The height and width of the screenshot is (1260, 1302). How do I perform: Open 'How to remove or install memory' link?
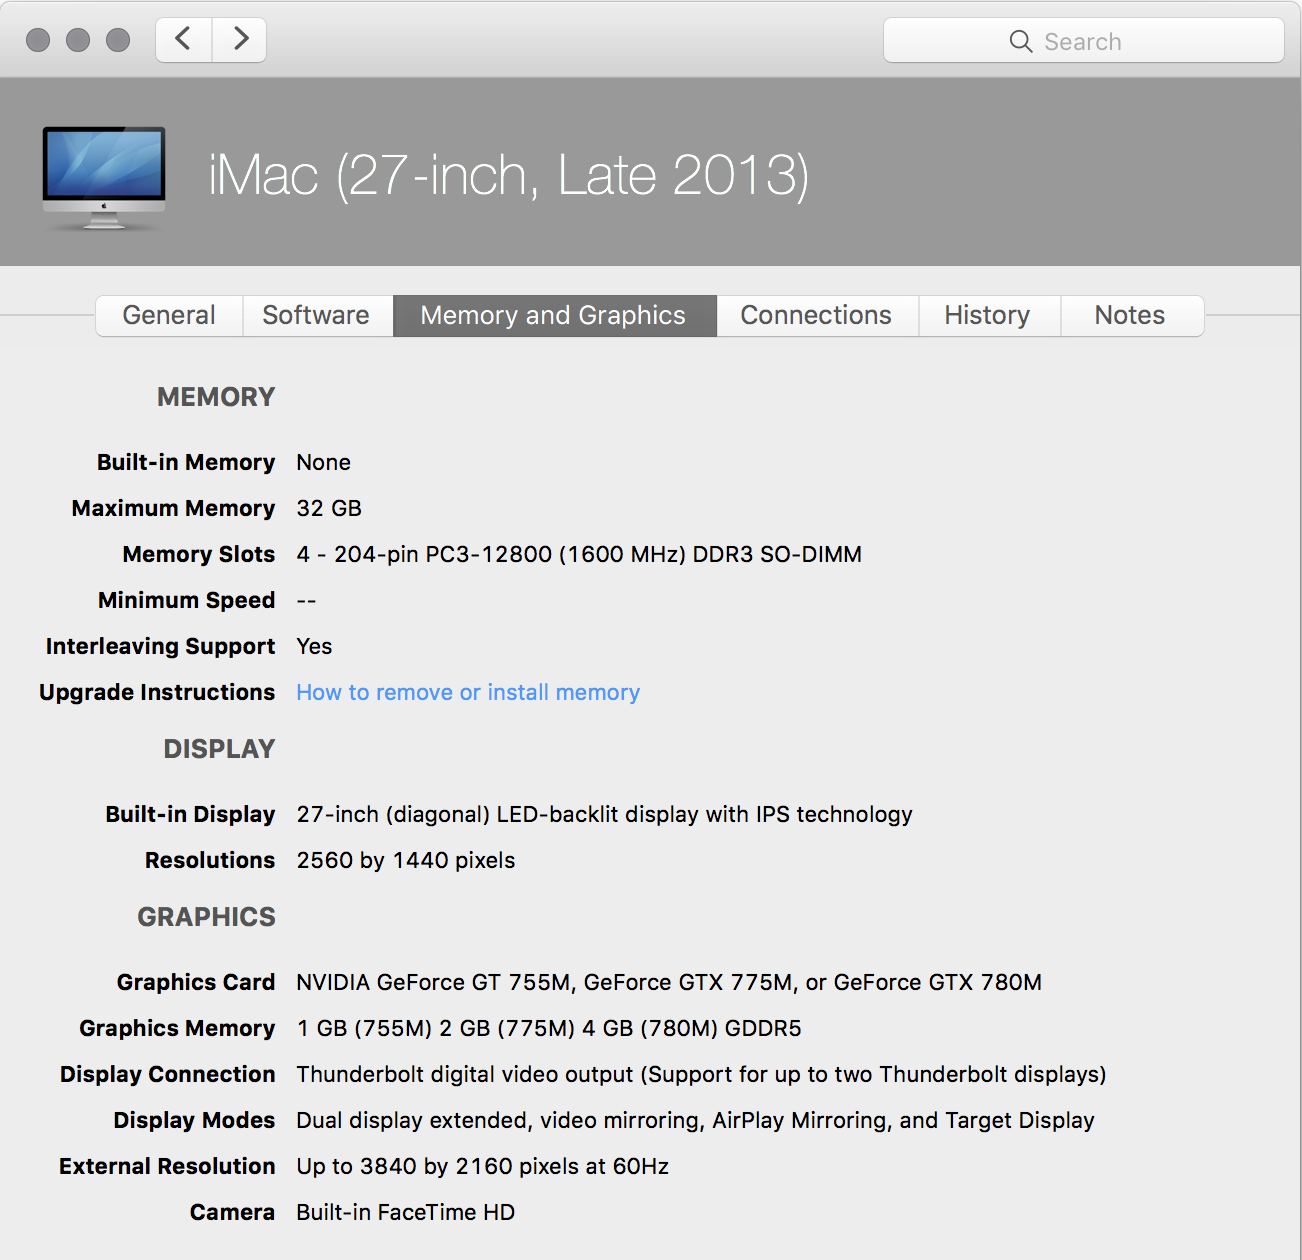pyautogui.click(x=468, y=692)
